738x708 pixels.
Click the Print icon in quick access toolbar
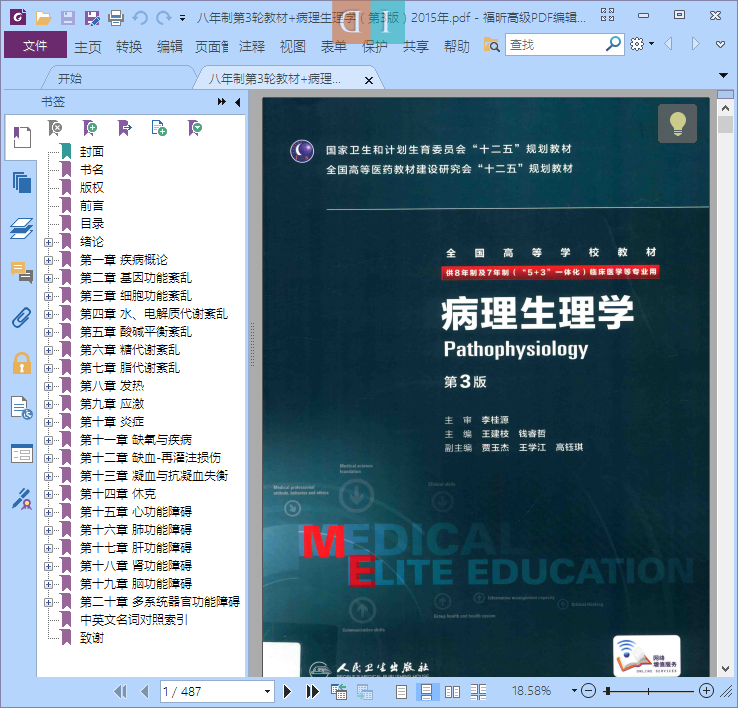(x=116, y=18)
